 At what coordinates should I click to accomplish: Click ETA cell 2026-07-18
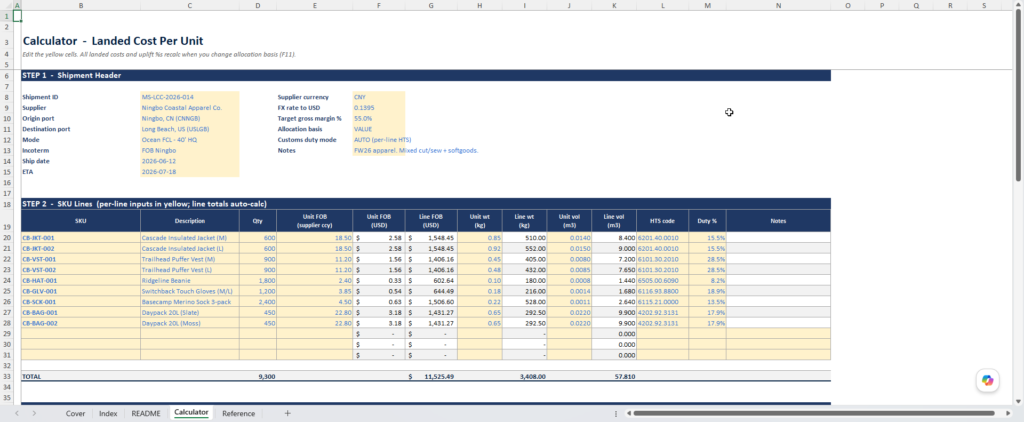click(190, 172)
